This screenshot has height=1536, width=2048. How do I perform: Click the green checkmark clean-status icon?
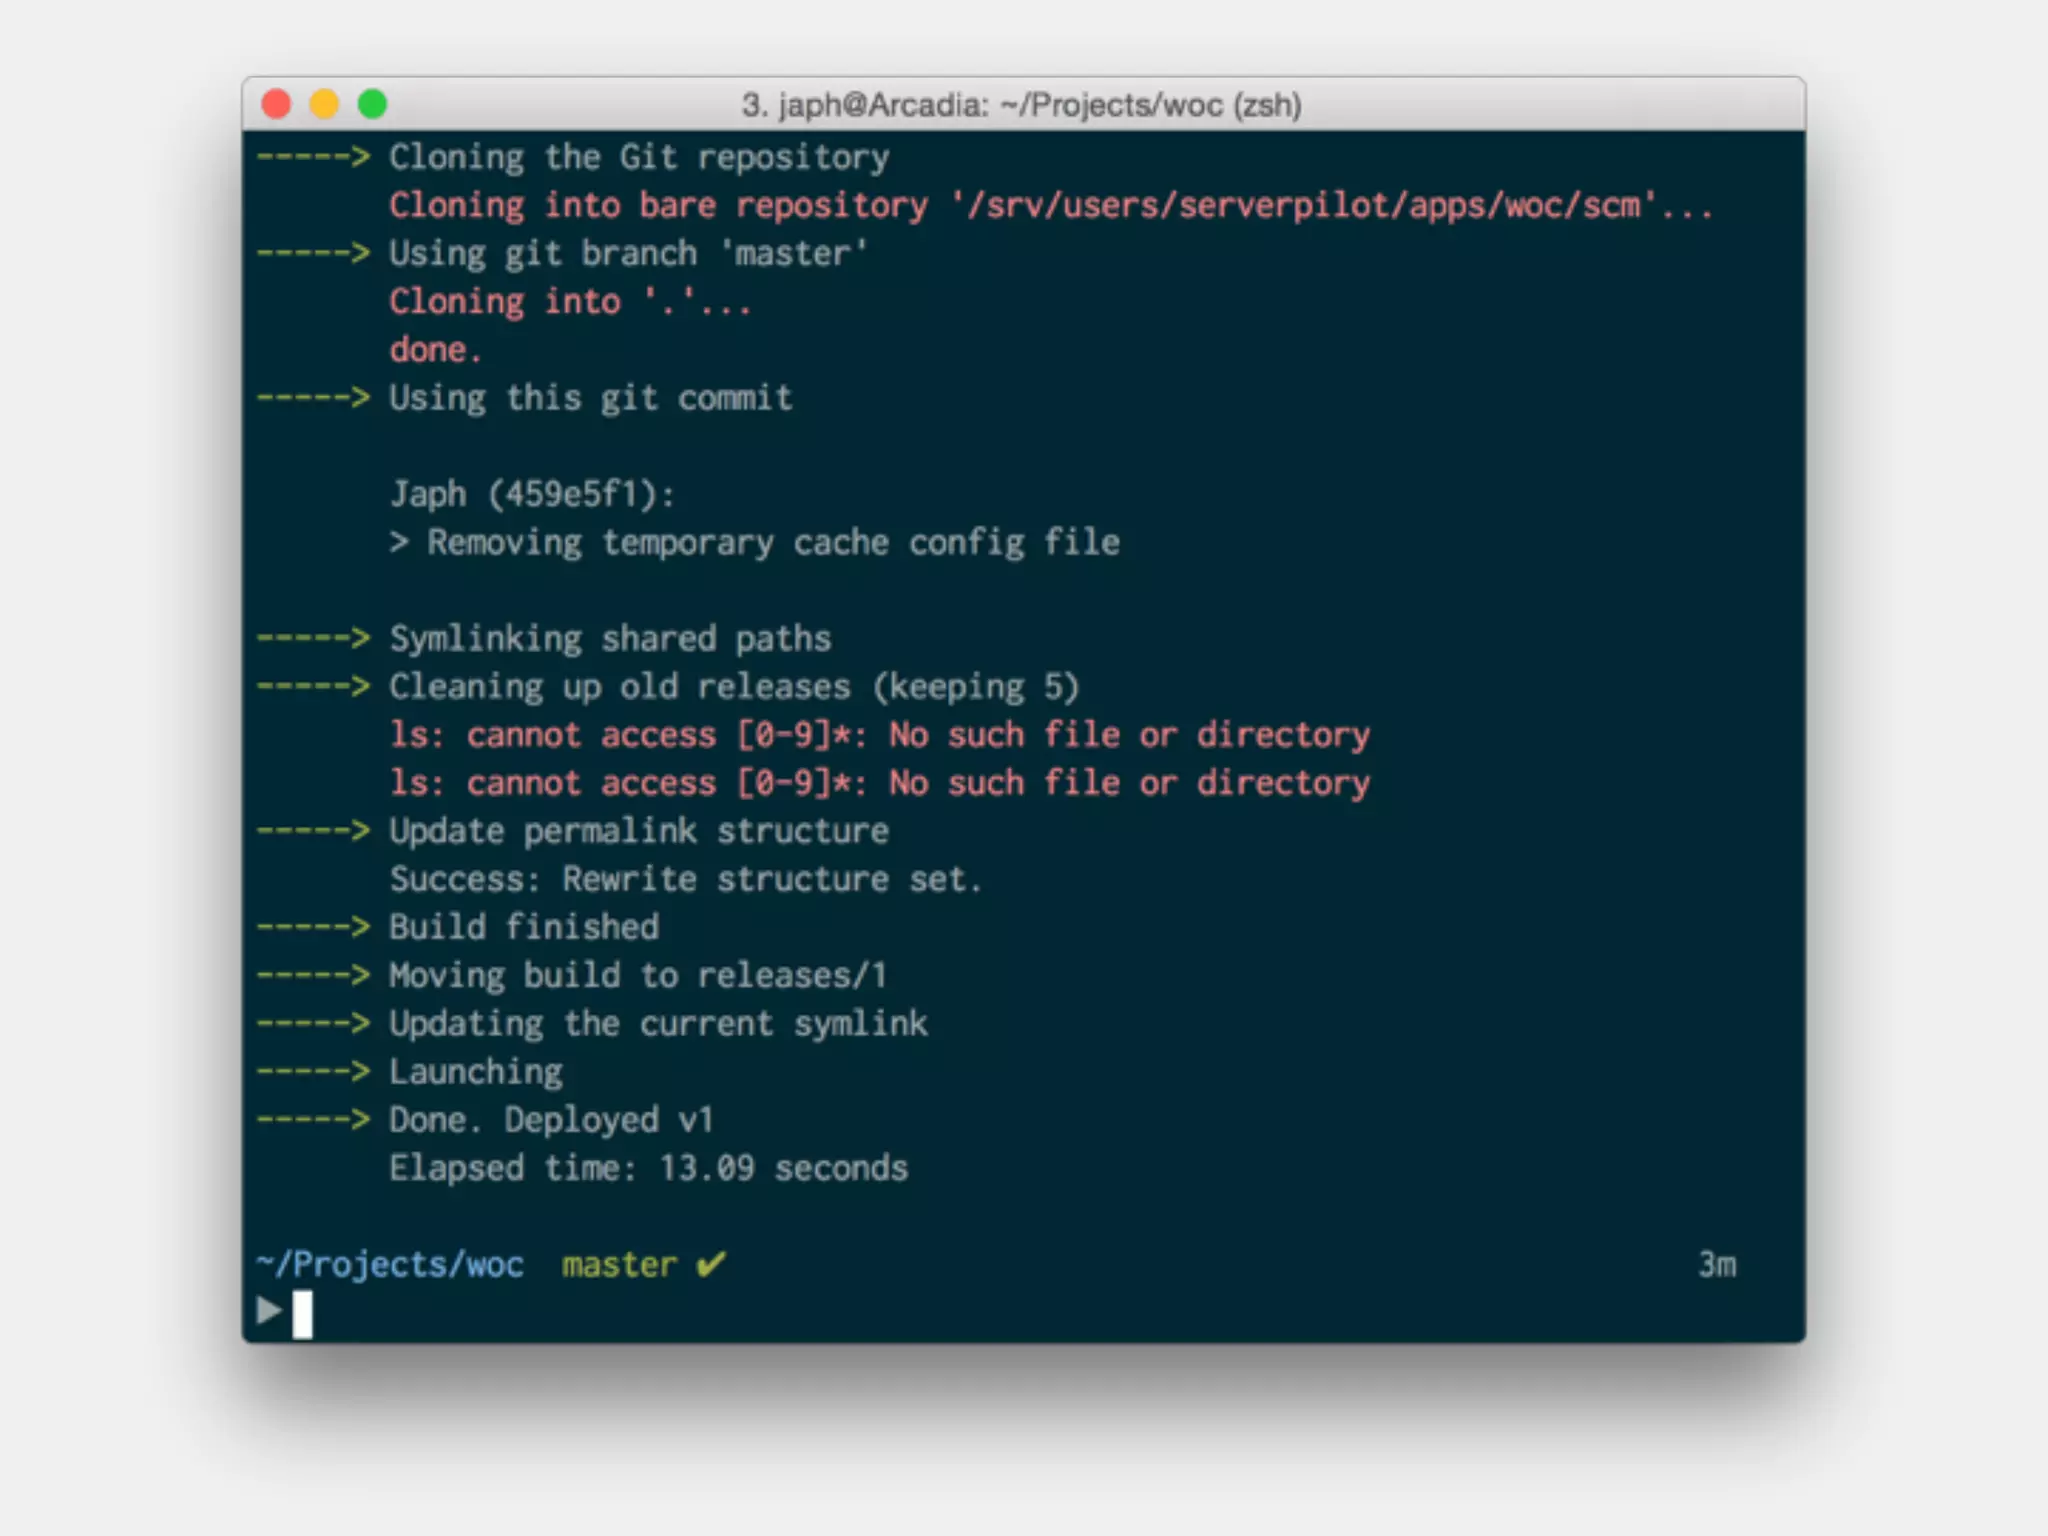click(x=711, y=1264)
